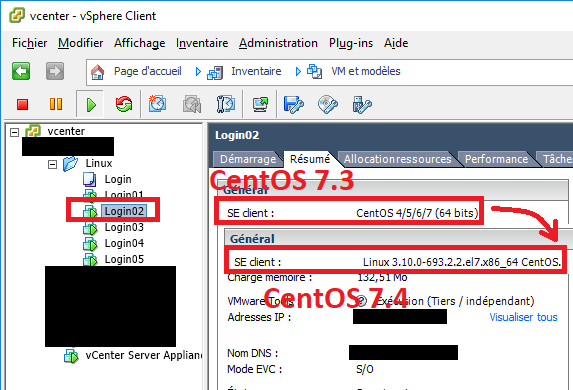The width and height of the screenshot is (573, 390).
Task: Open the Plug-ins menu
Action: click(351, 43)
